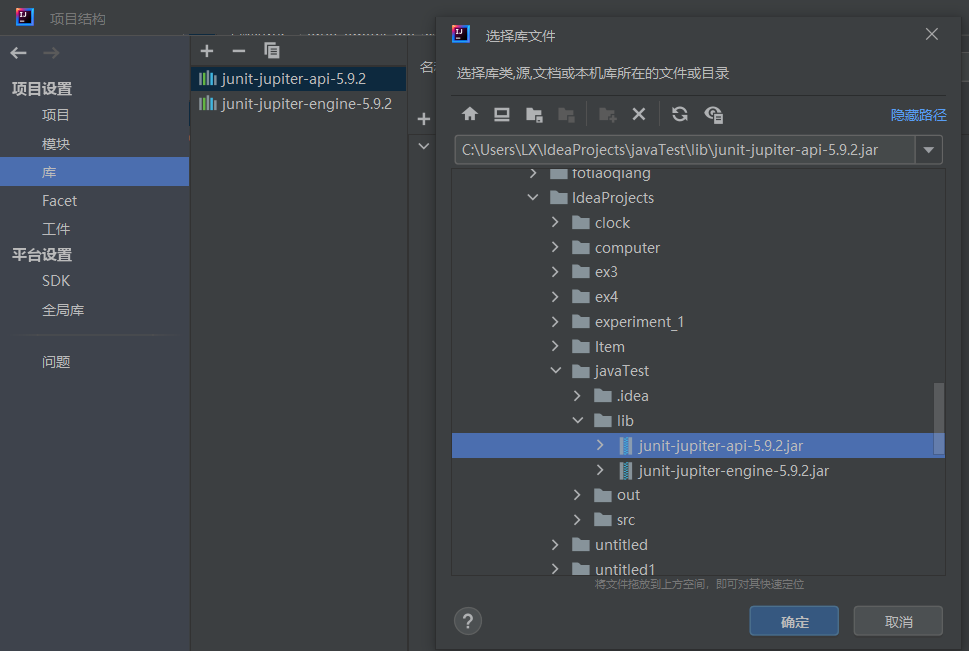Screen dimensions: 969x651
Task: Close the 选择库文件 dialog
Action: pyautogui.click(x=932, y=35)
